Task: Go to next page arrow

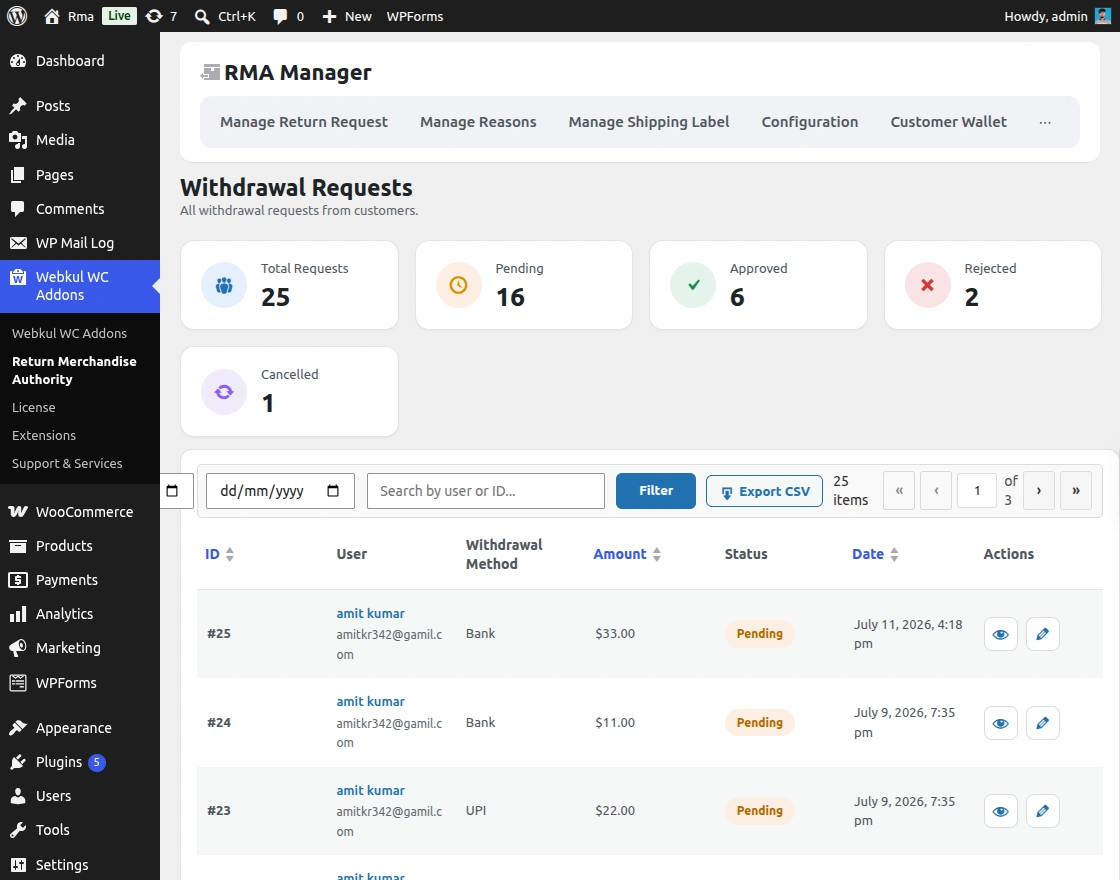Action: (x=1039, y=491)
